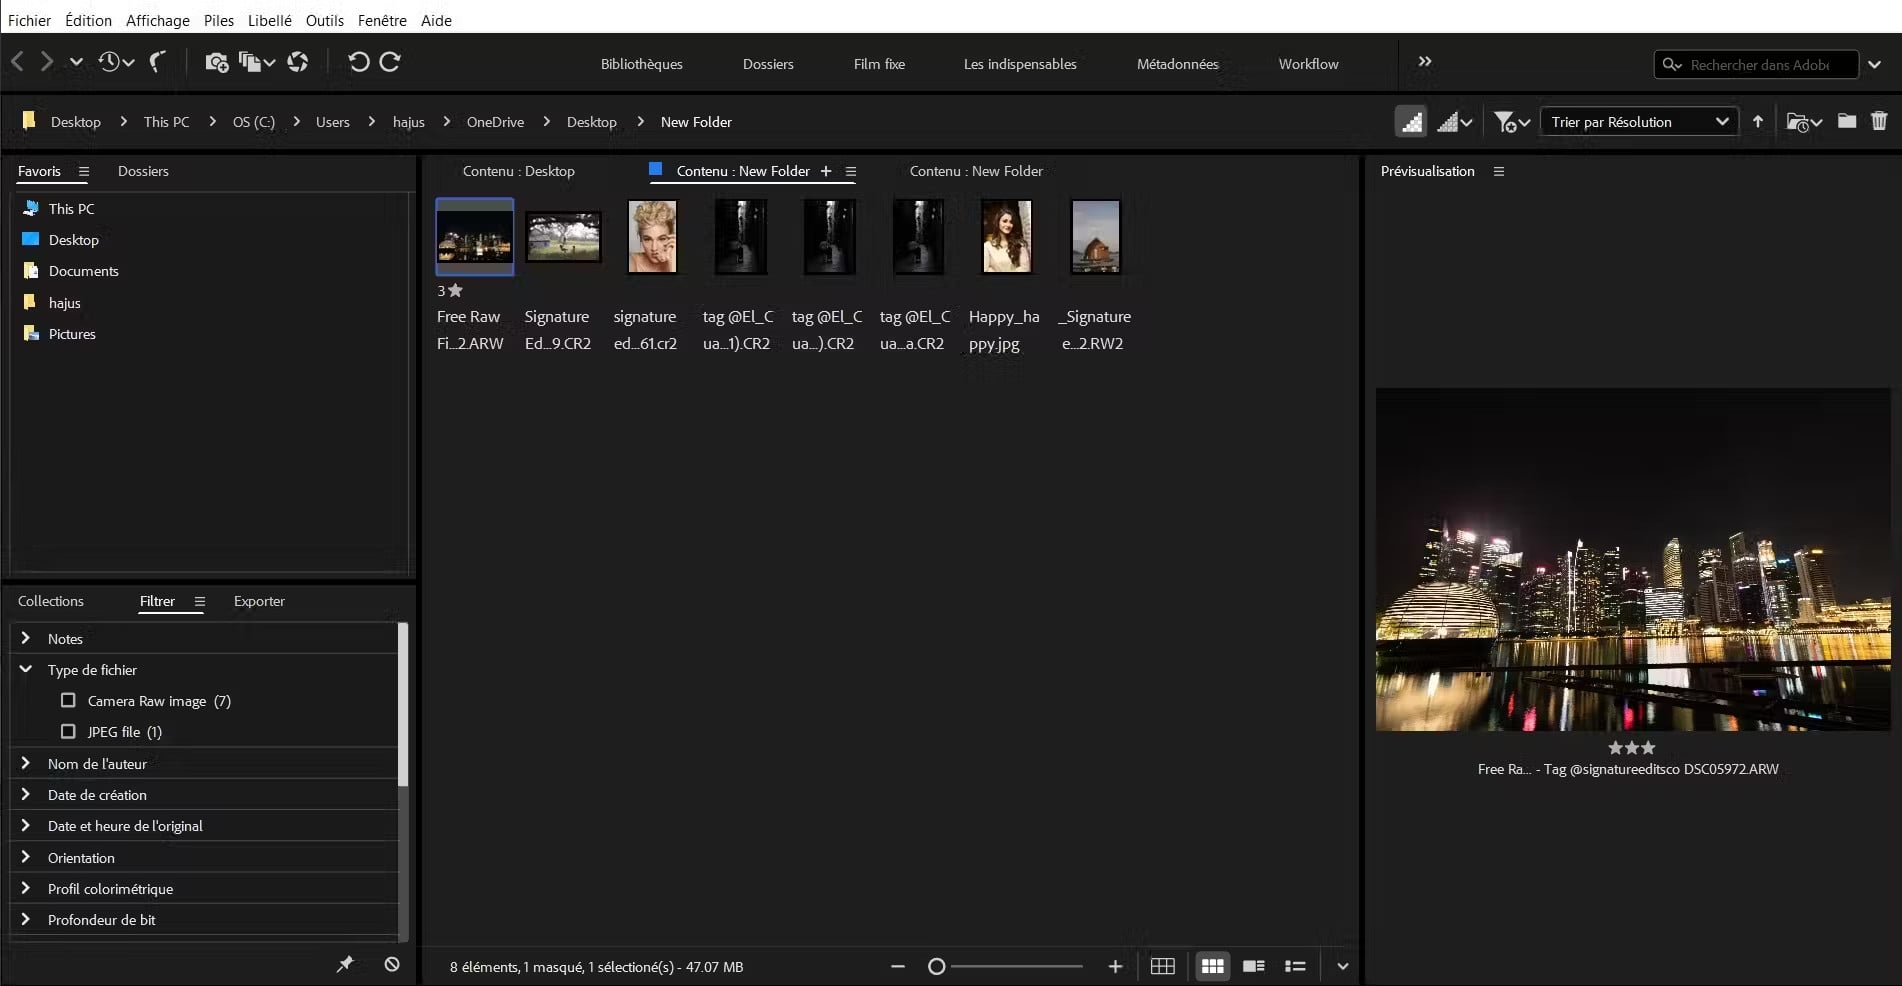Pin the filter with pushpin icon
The width and height of the screenshot is (1902, 986).
click(x=345, y=964)
